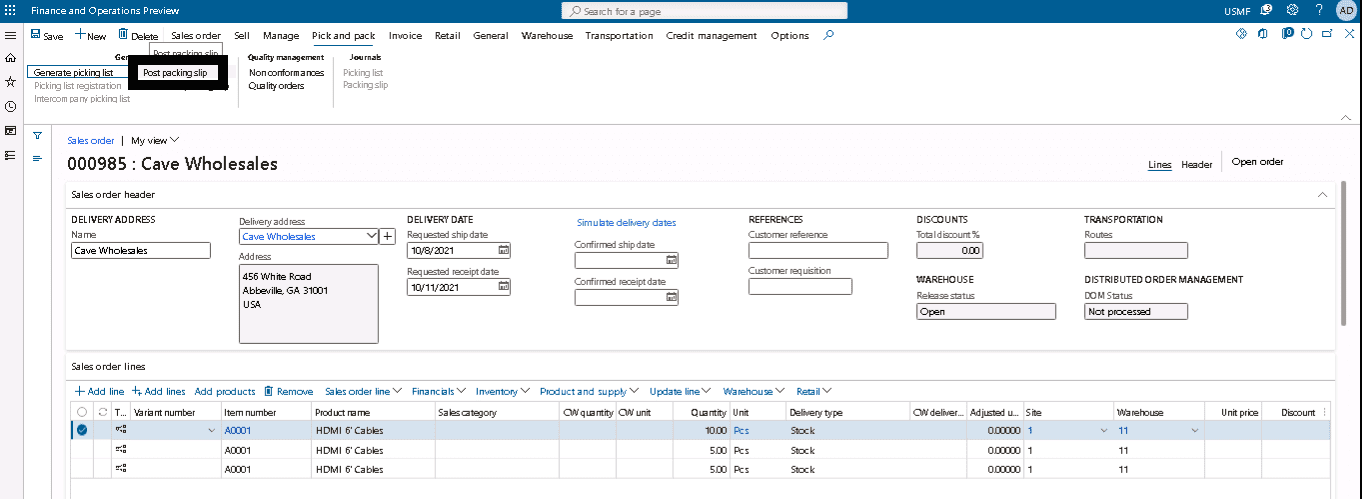Open Recent clock icon in sidebar
This screenshot has width=1362, height=499.
point(11,106)
